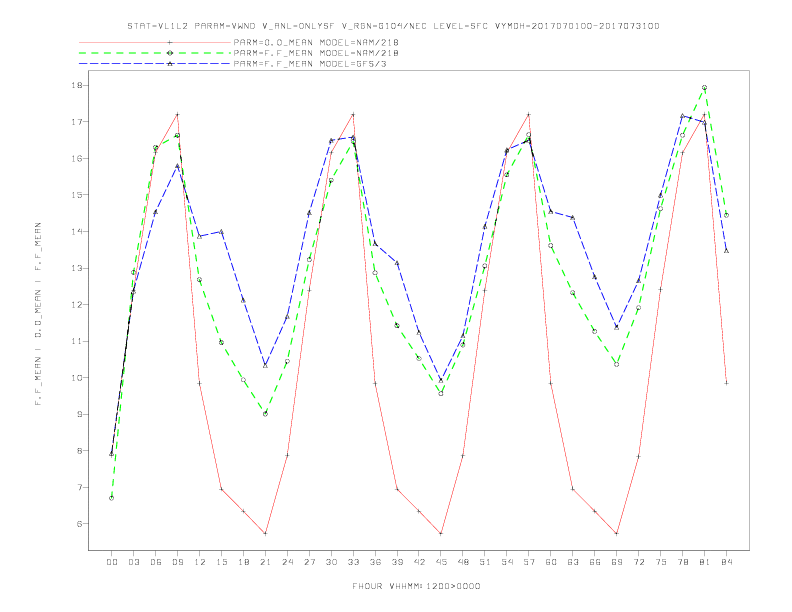Viewport: 792px width, 612px height.
Task: Click x-axis forecast hour label 27
Action: point(309,562)
